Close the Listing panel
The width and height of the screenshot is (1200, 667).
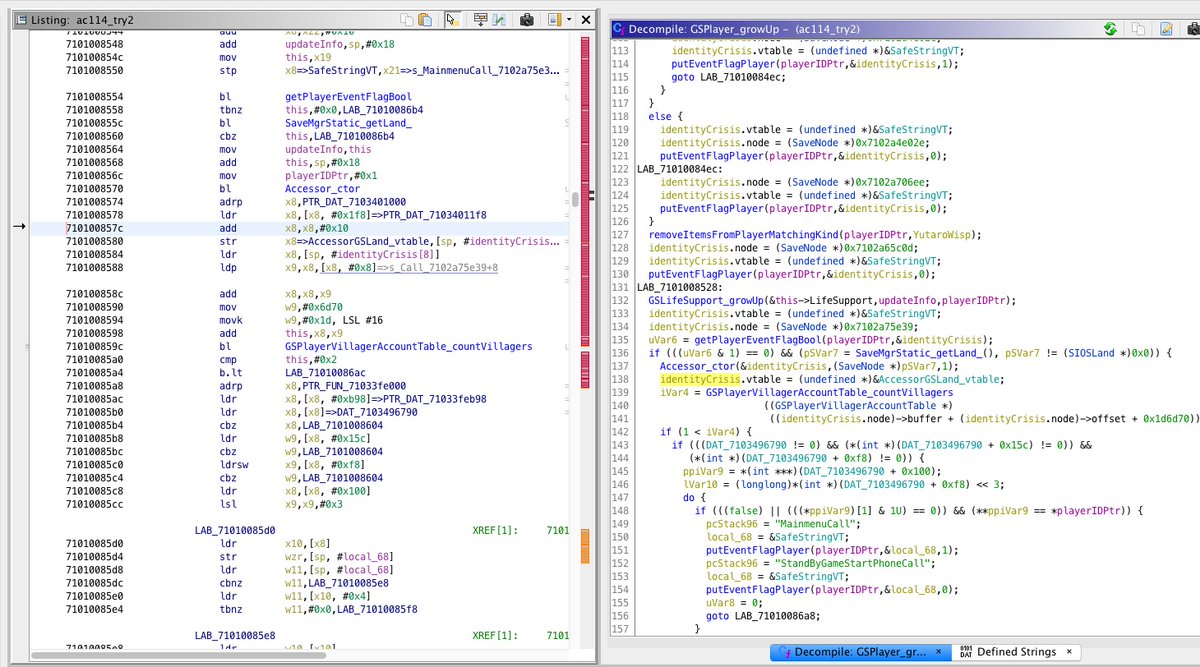(587, 19)
